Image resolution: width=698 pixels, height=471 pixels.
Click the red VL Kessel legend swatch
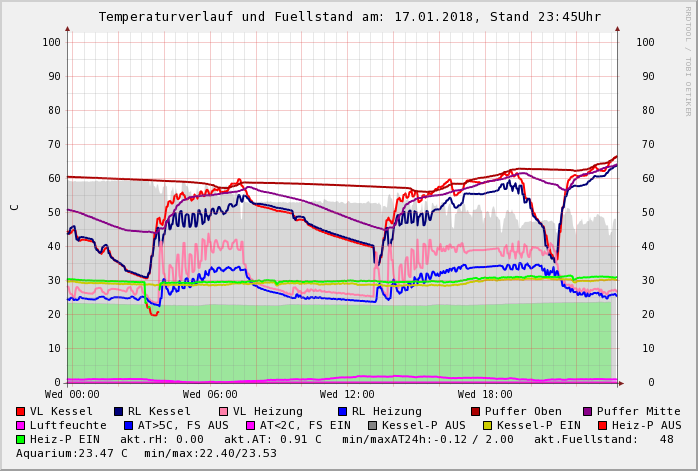click(x=21, y=411)
